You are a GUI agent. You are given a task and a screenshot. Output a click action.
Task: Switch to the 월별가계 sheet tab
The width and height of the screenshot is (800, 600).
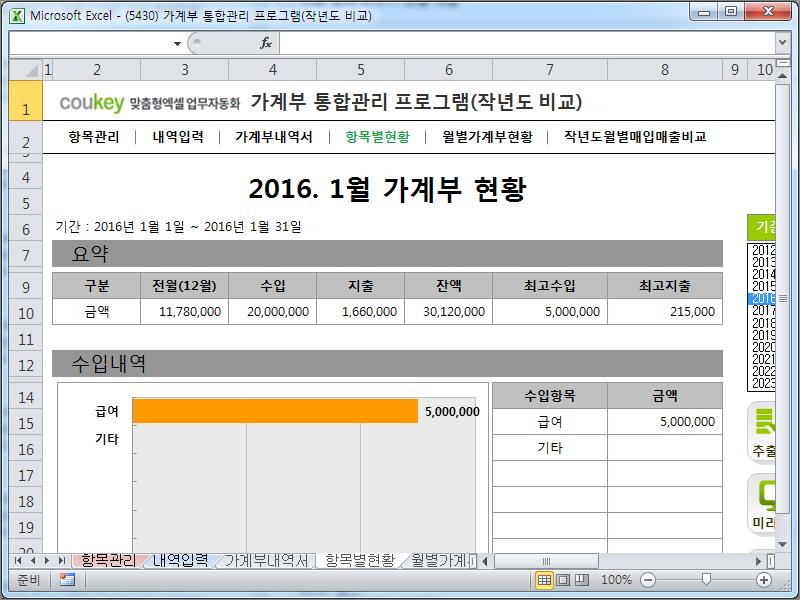440,561
